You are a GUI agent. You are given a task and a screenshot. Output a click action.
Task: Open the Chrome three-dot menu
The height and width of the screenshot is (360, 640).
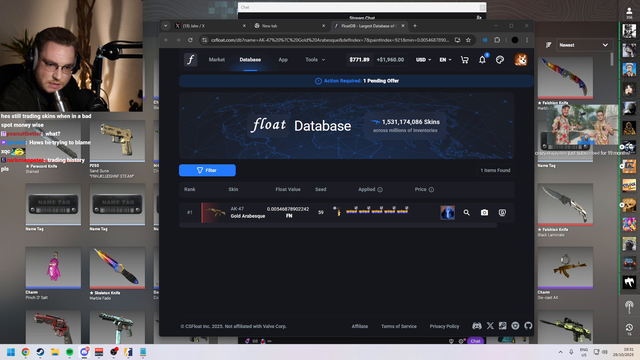(x=527, y=40)
